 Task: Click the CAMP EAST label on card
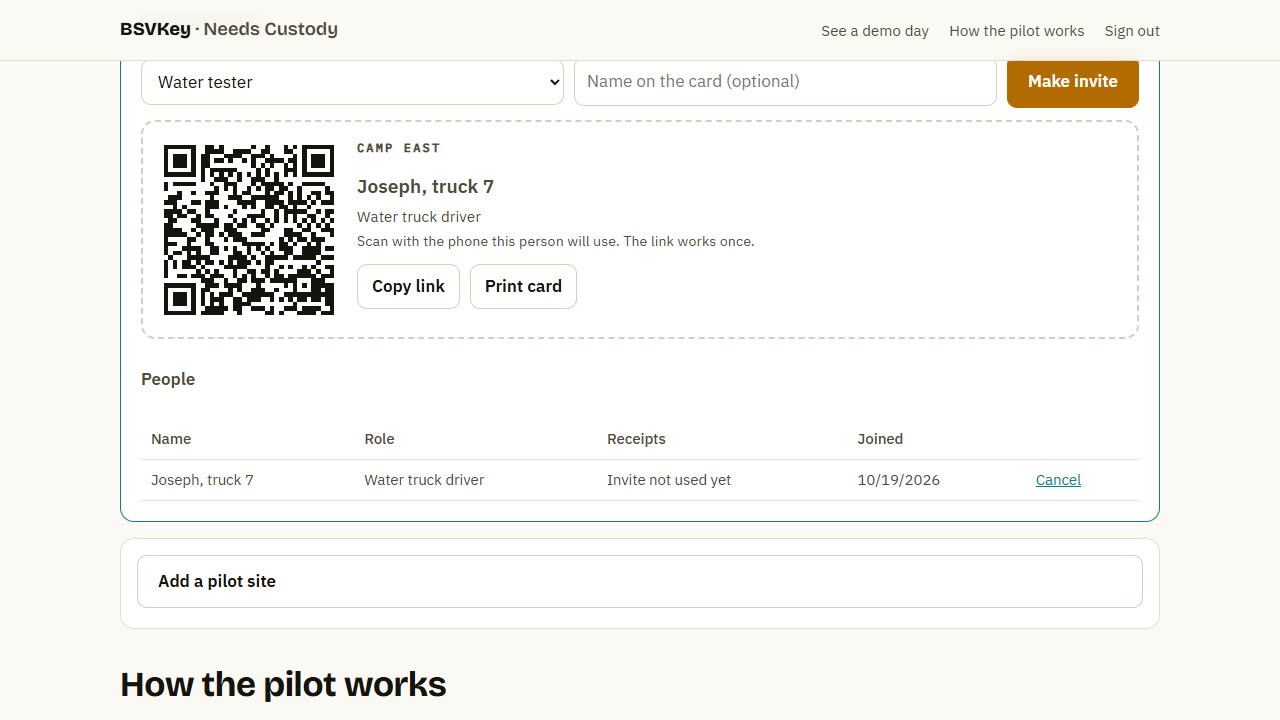click(398, 148)
